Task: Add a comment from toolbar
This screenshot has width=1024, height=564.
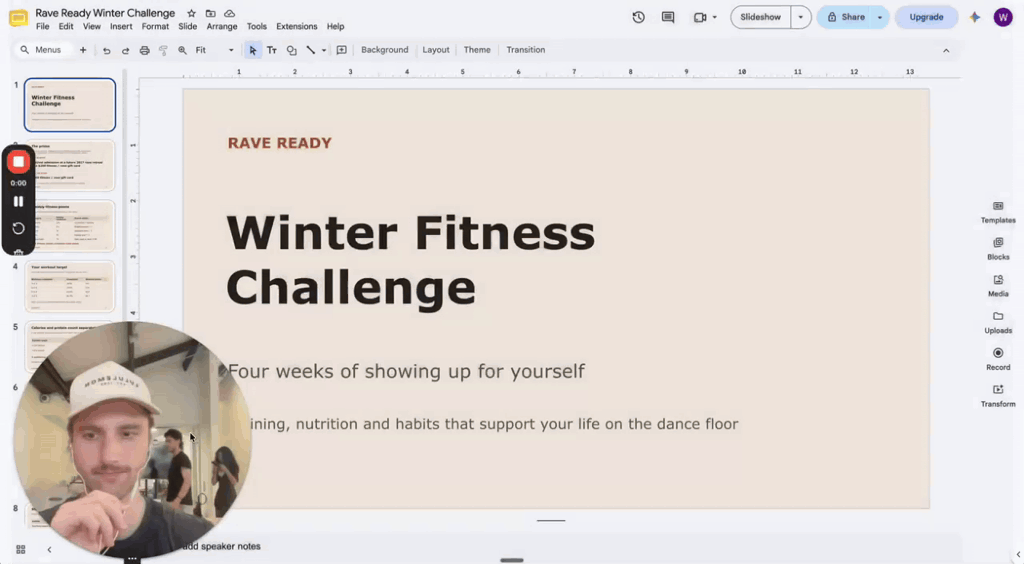Action: pyautogui.click(x=342, y=50)
